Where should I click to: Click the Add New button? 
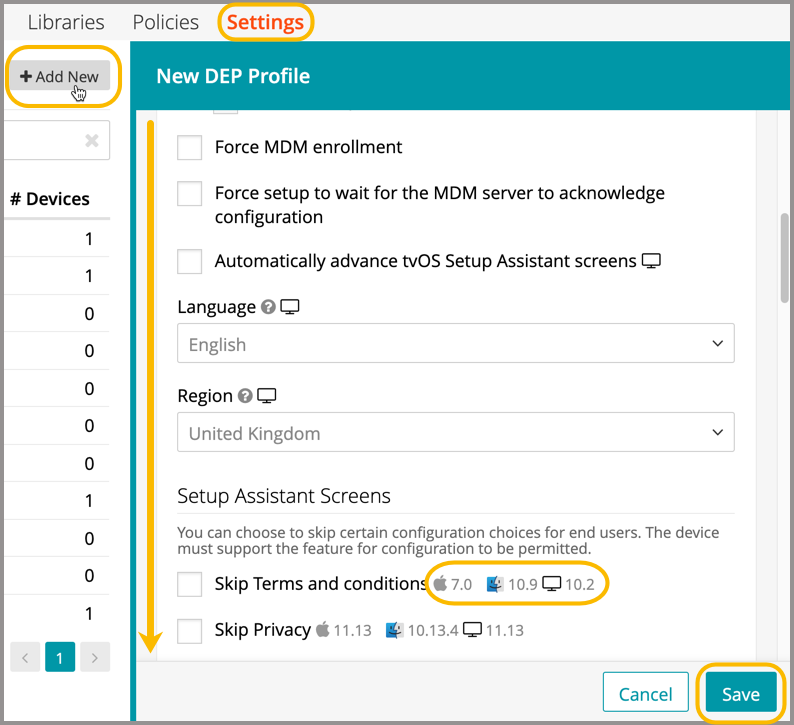[x=60, y=77]
